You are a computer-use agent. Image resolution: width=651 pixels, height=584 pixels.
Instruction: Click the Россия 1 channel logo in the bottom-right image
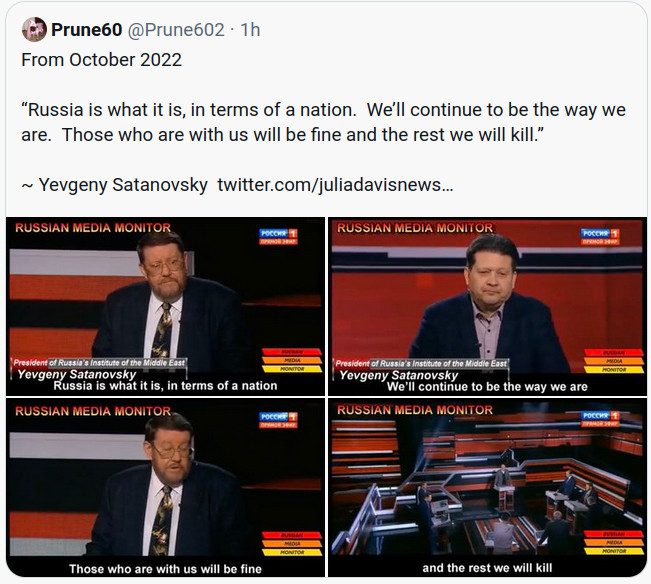coord(600,416)
